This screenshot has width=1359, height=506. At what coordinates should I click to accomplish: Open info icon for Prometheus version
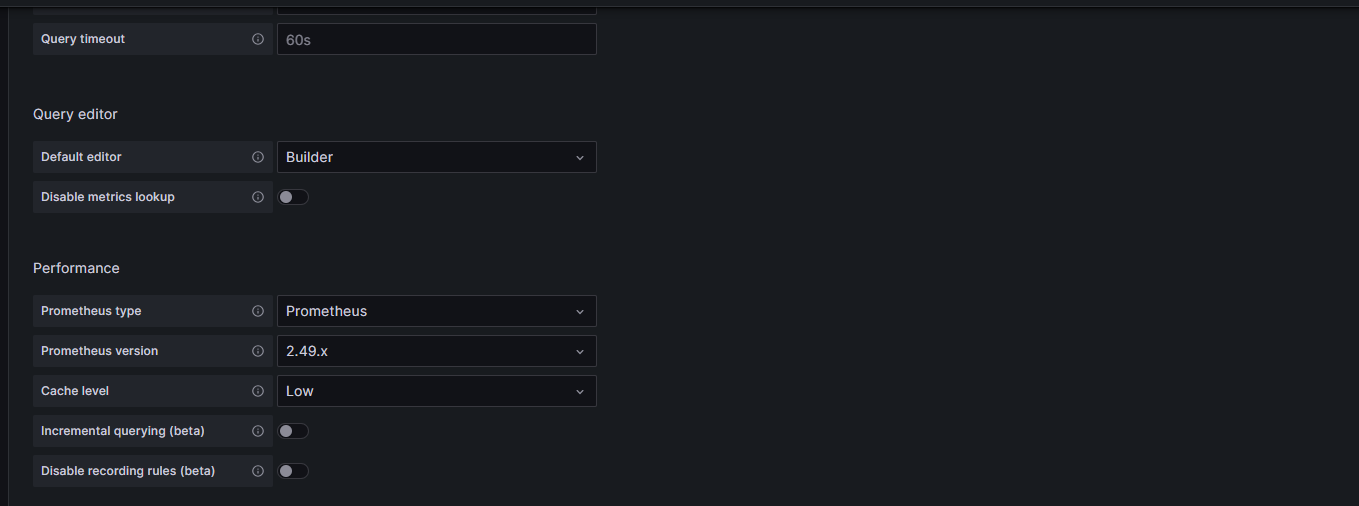[258, 351]
